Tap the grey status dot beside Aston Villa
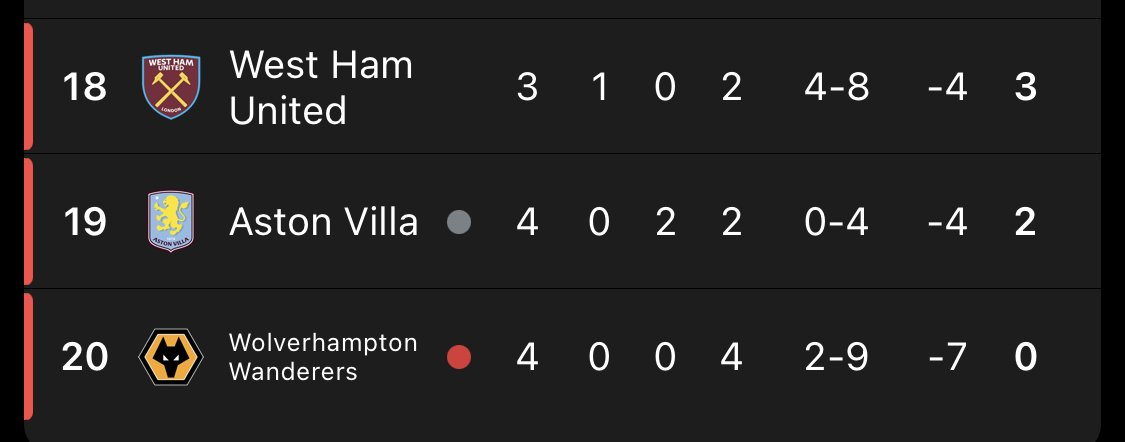The image size is (1125, 442). pos(459,222)
